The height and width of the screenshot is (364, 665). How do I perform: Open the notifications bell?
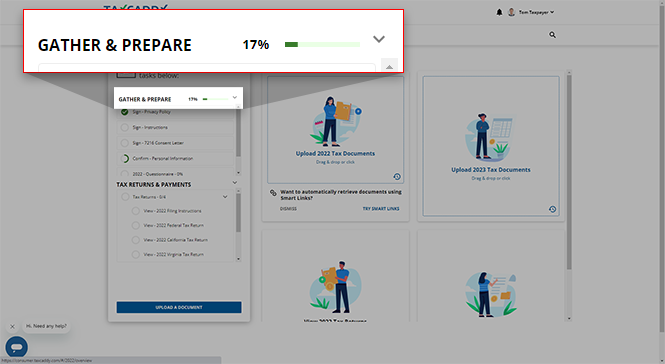[x=499, y=12]
